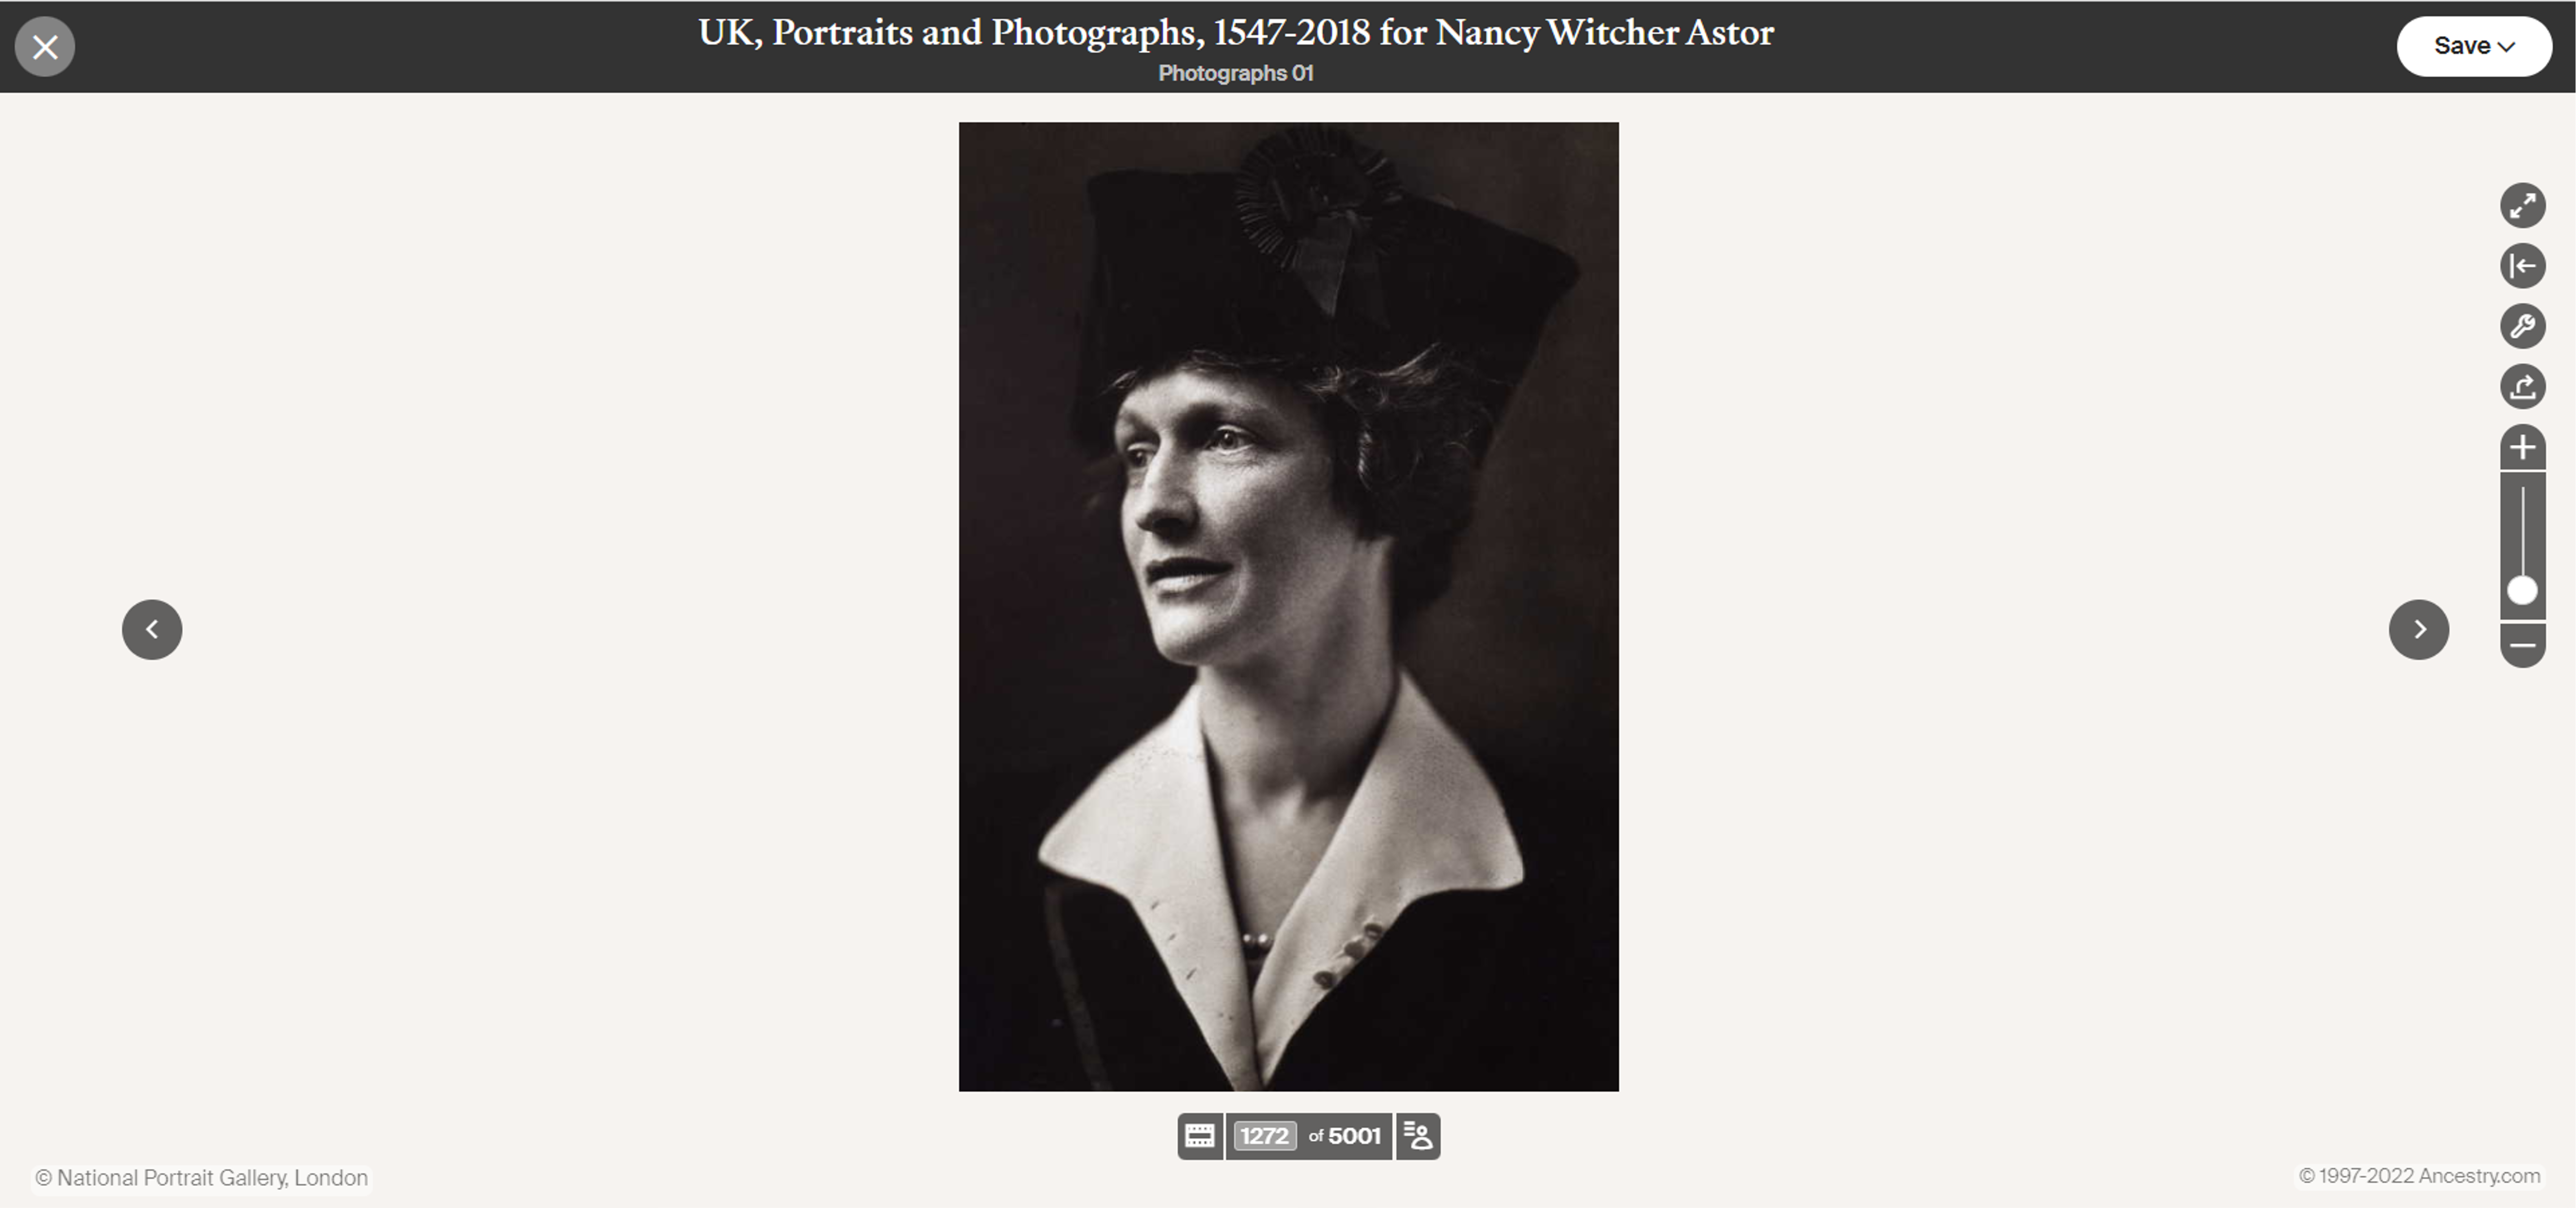Enter full screen with expand arrows icon
Viewport: 2576px width, 1208px height.
pyautogui.click(x=2522, y=206)
